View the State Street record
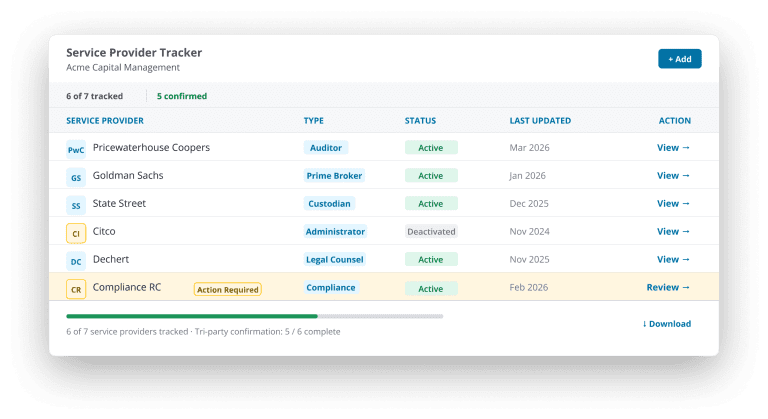Screen dimensions: 768x419 pos(673,203)
